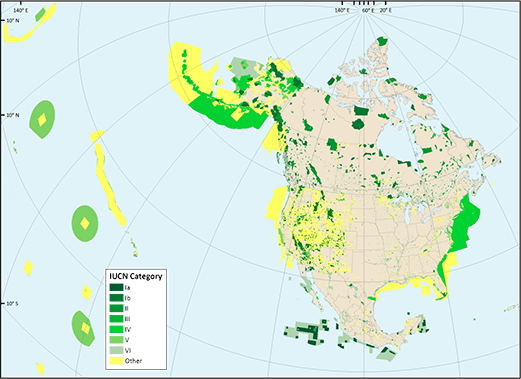
Task: Click the V legend color swatch
Action: tap(116, 340)
